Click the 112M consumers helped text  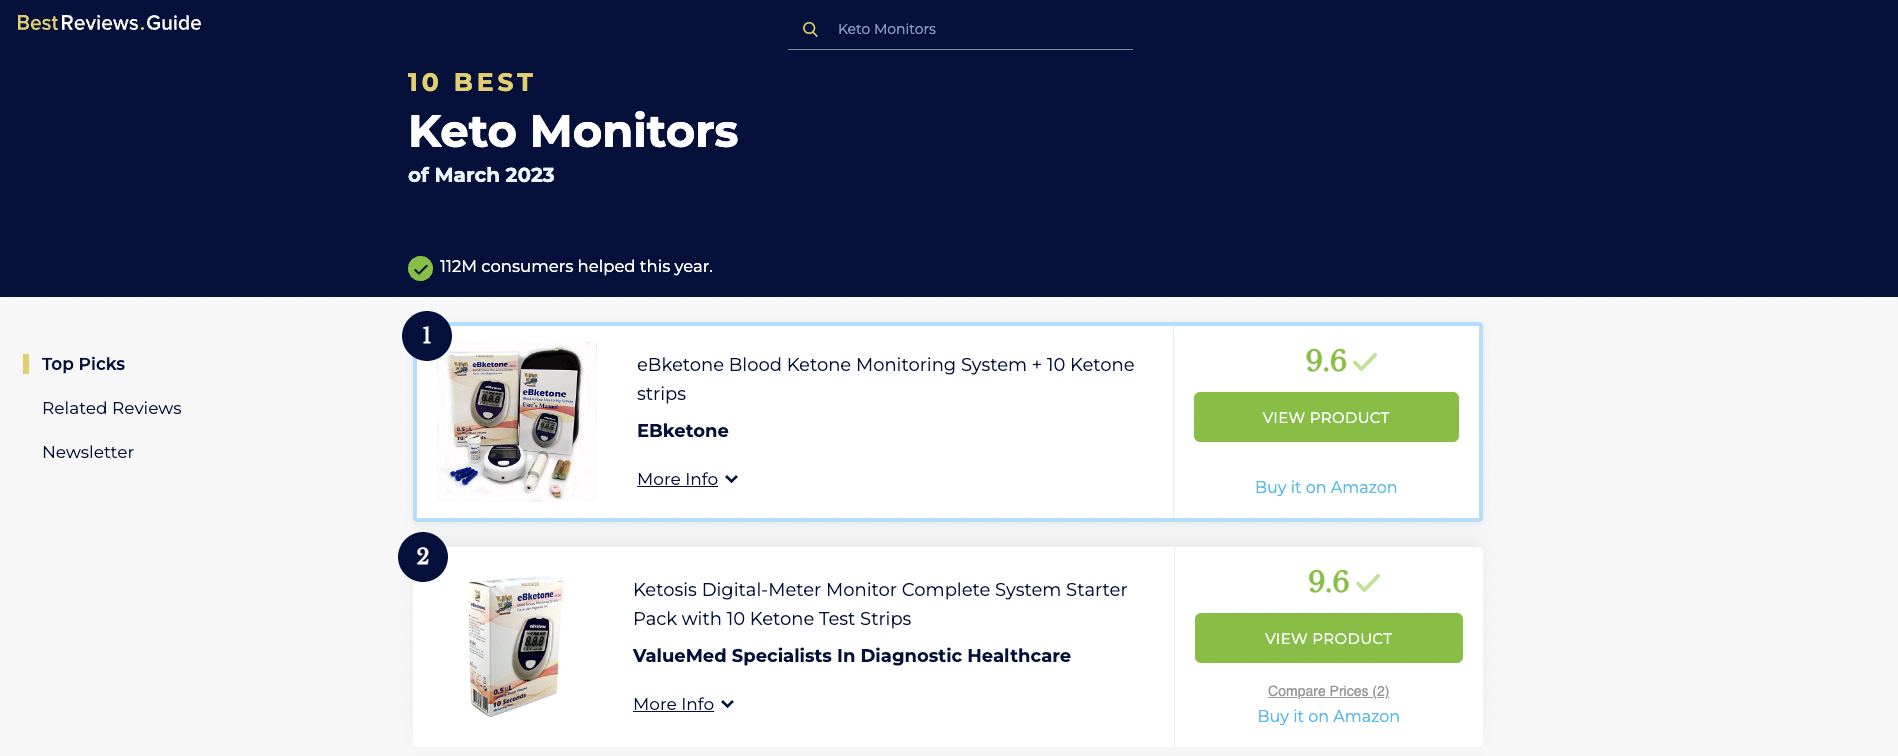(576, 266)
